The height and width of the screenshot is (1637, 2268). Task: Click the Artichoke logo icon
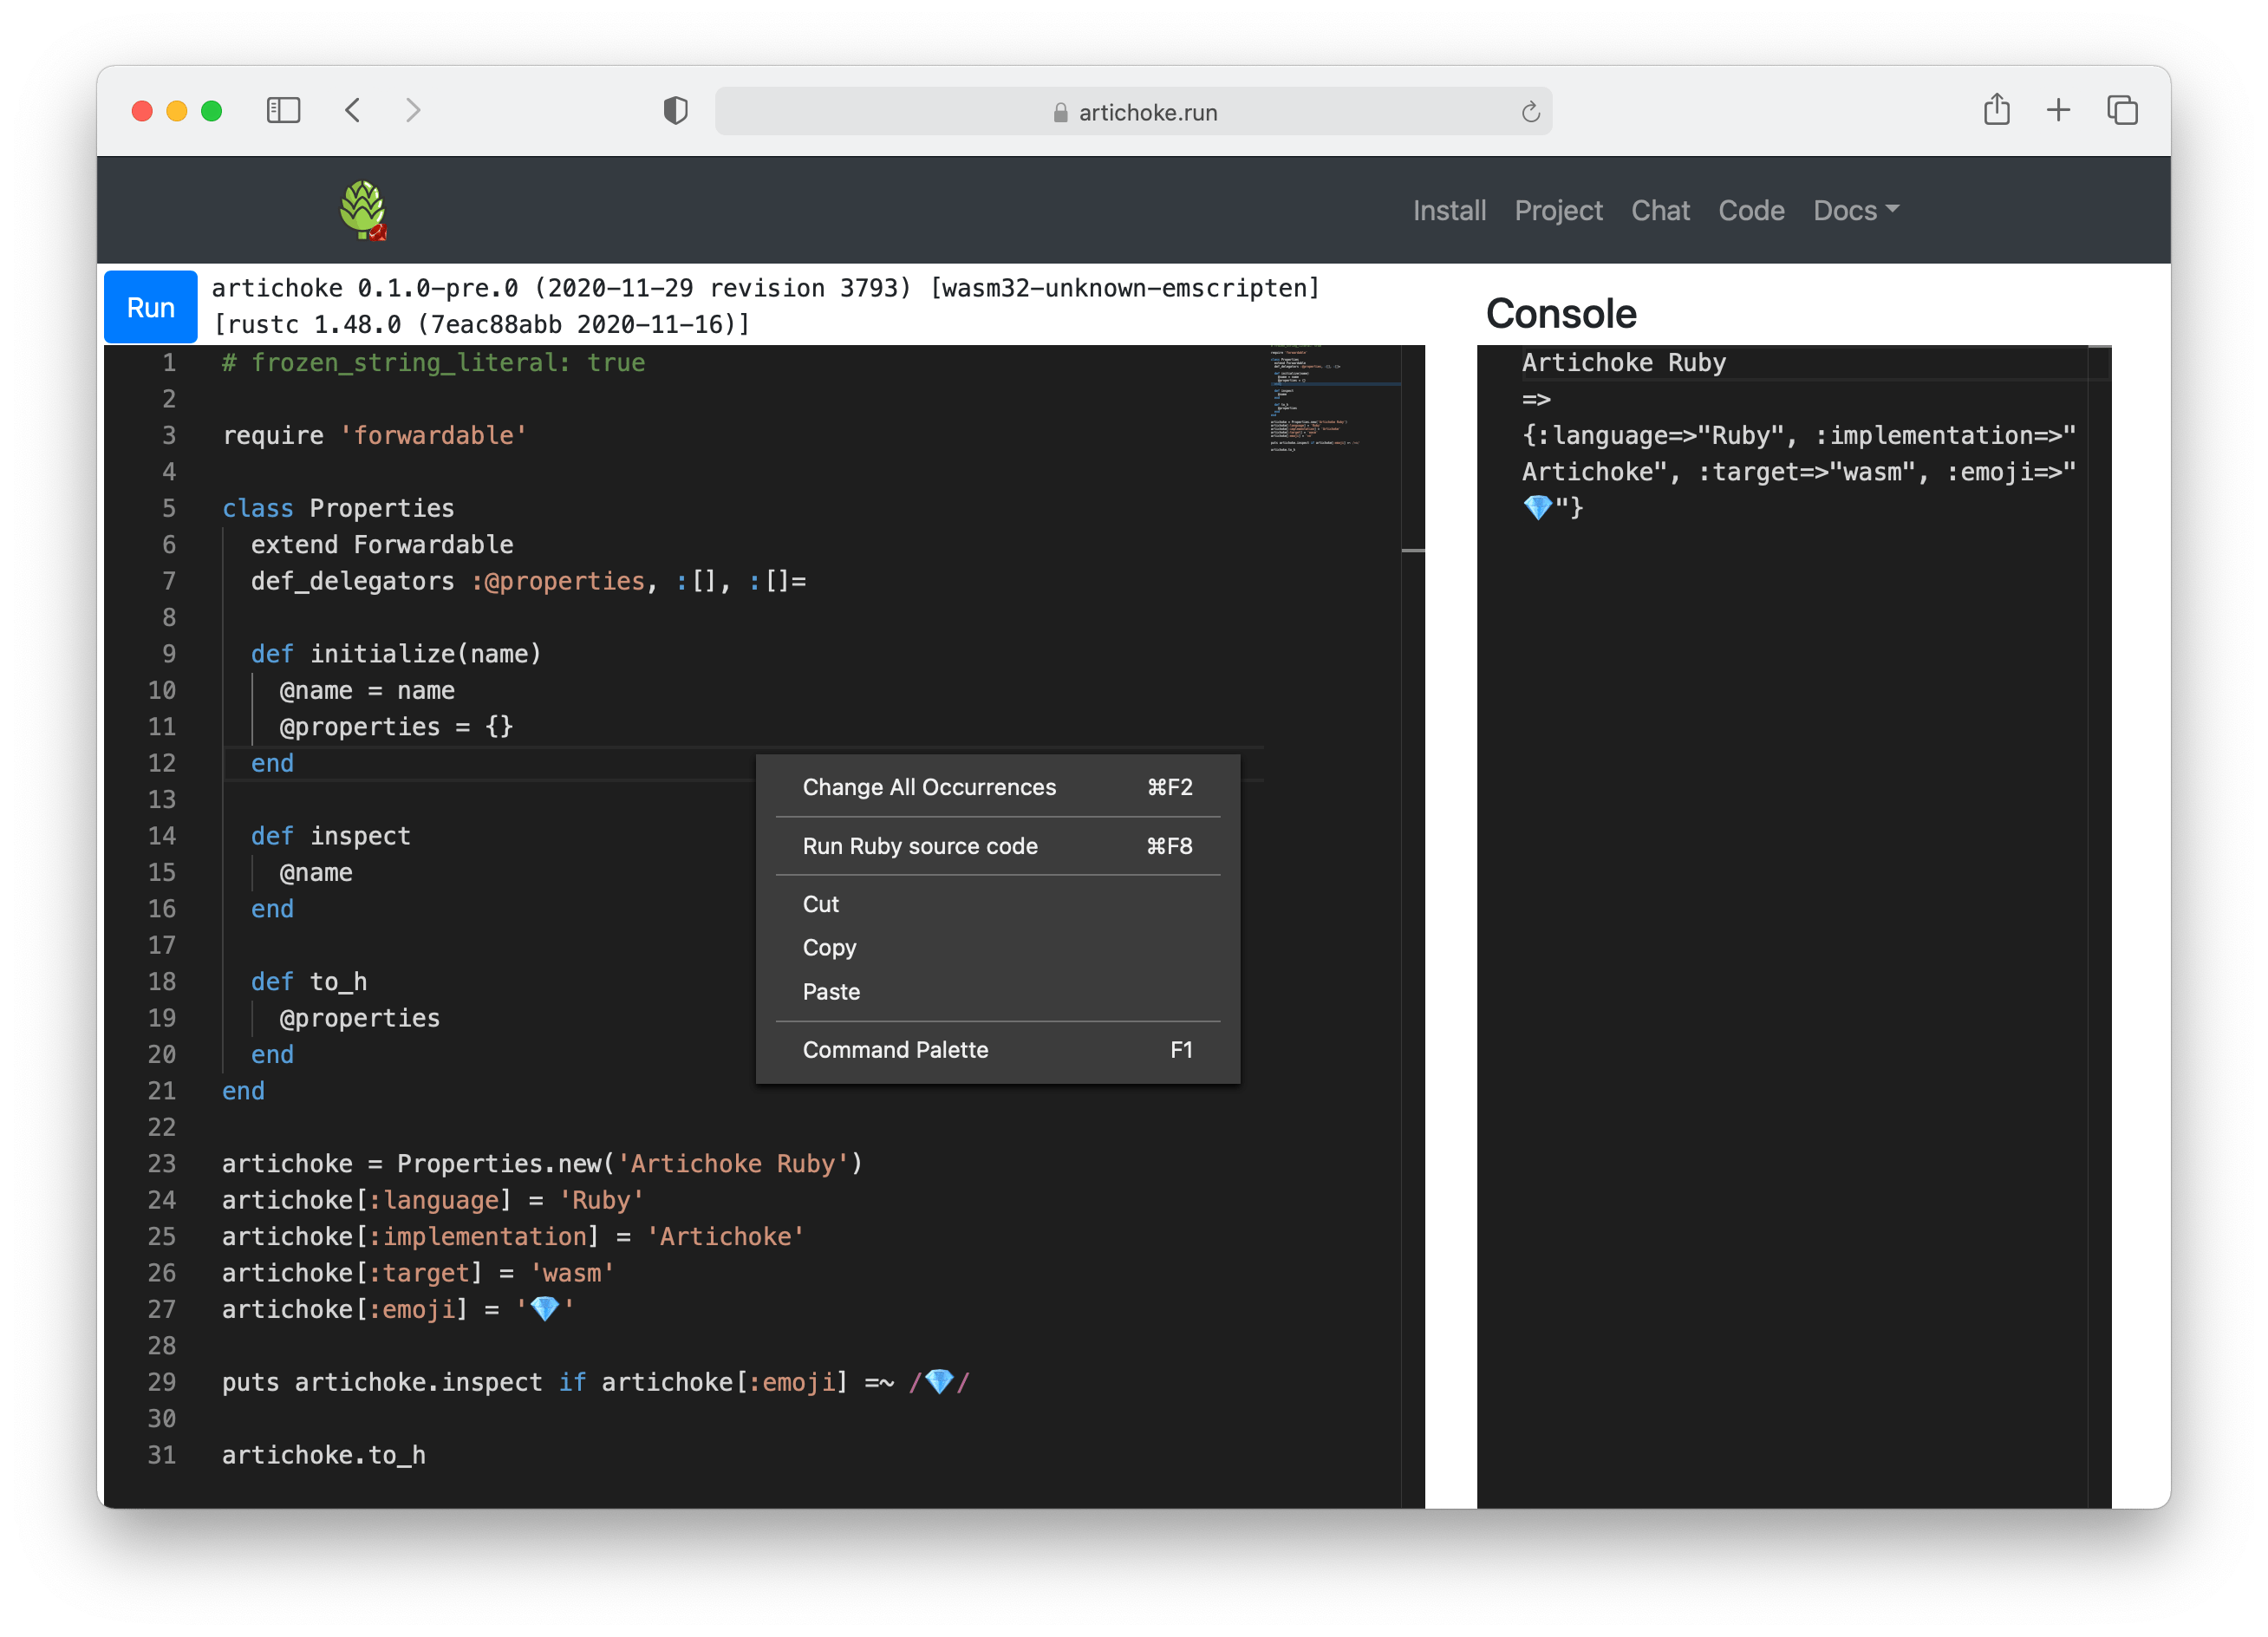pos(363,210)
